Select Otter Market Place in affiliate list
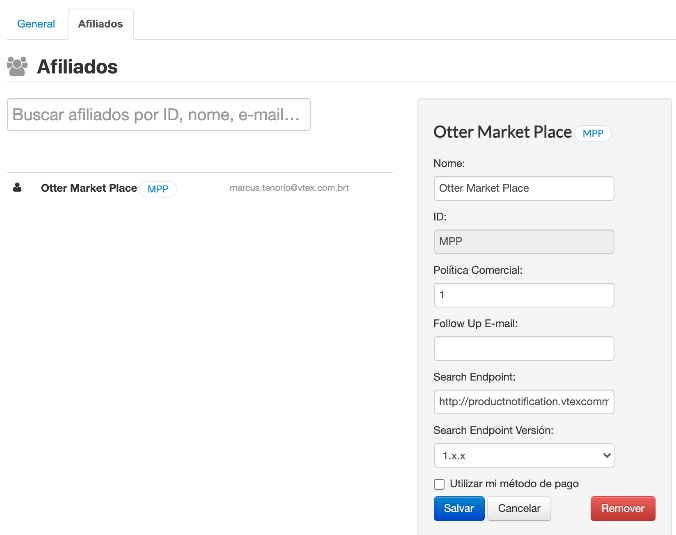The height and width of the screenshot is (535, 676). 88,188
